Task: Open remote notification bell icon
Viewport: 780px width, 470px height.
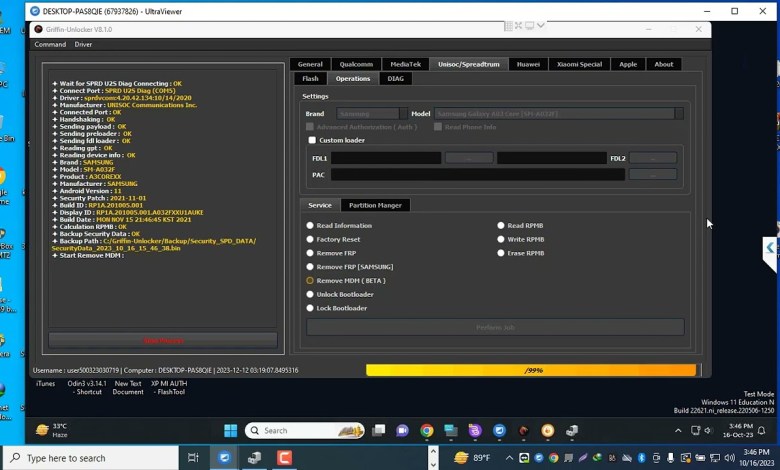Action: (x=761, y=431)
